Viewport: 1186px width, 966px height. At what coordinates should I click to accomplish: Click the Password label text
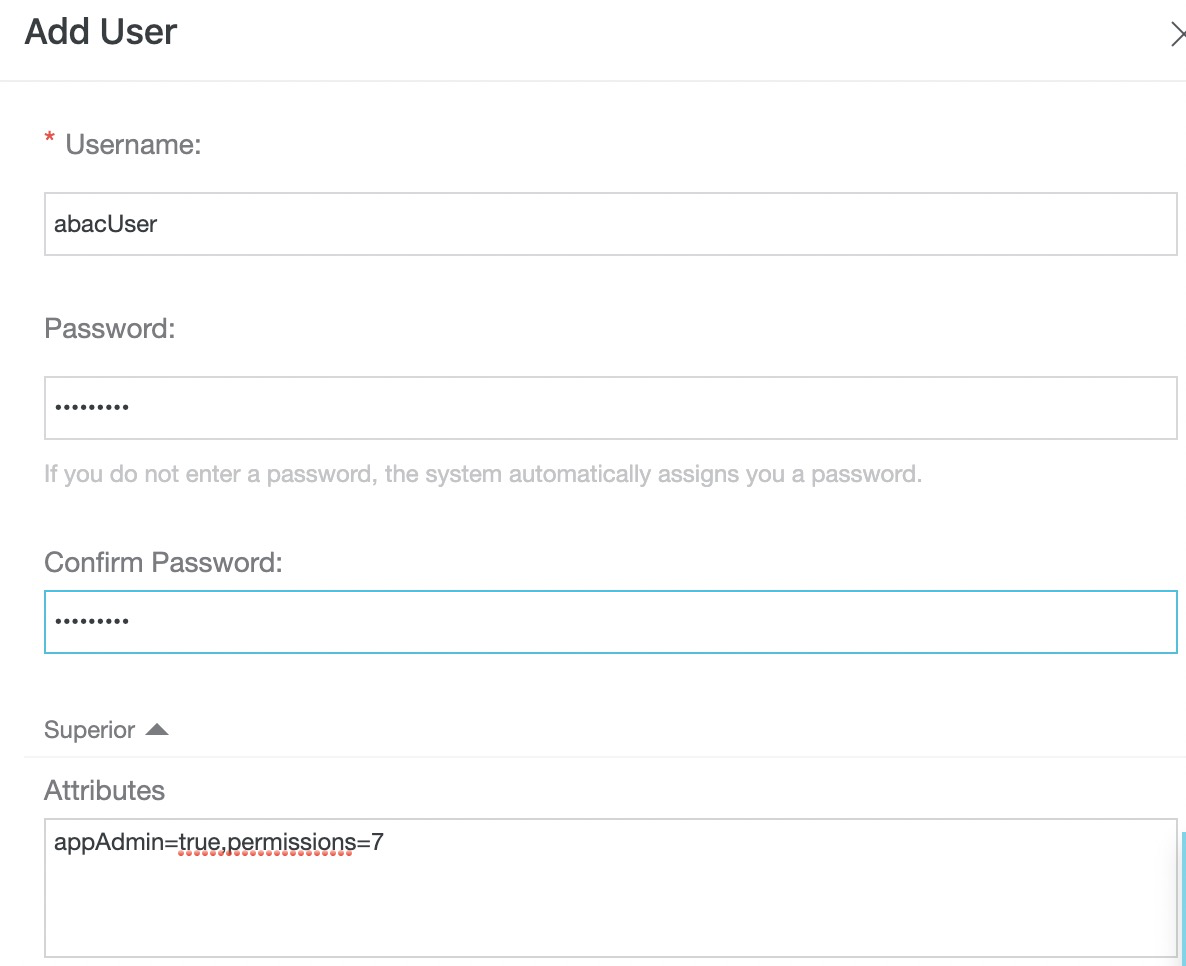110,328
